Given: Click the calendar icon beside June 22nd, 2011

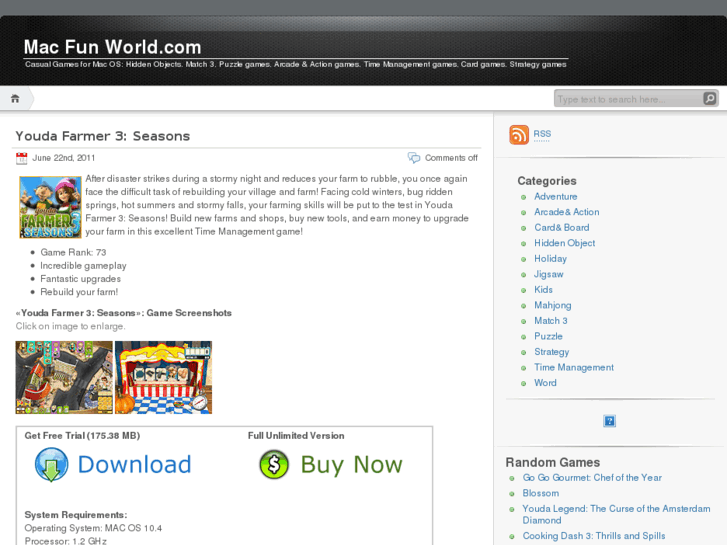Looking at the screenshot, I should point(21,158).
